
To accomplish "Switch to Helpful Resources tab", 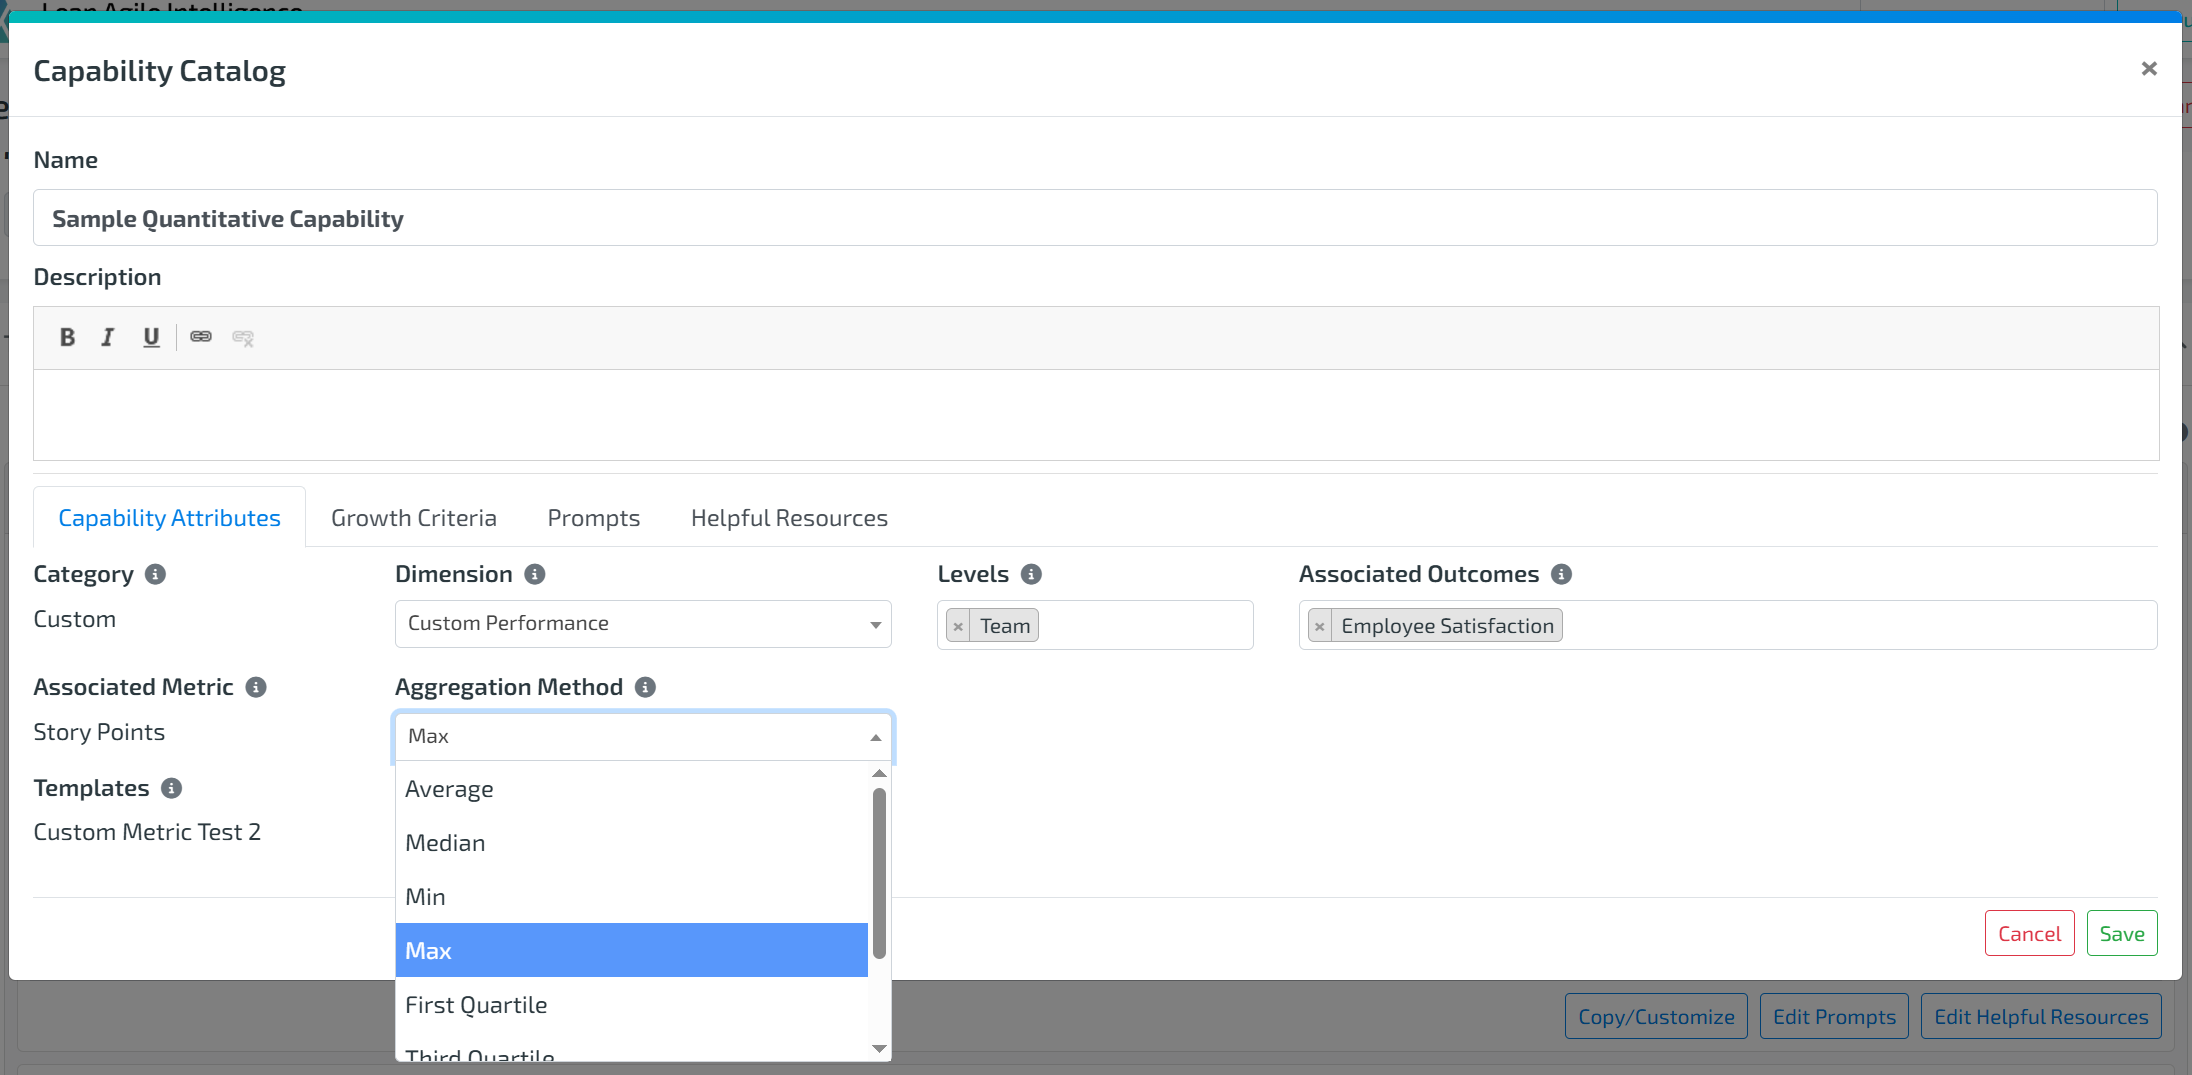I will click(x=789, y=518).
